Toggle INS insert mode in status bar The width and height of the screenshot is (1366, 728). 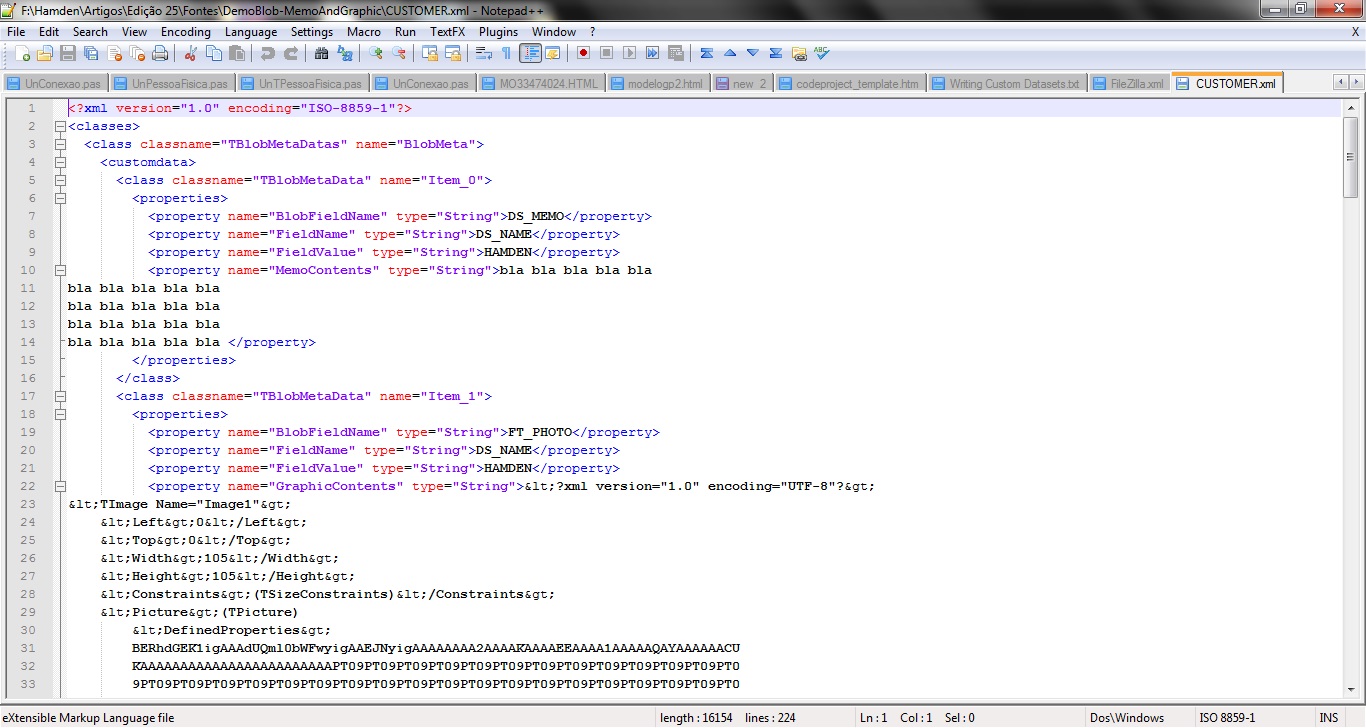1329,718
